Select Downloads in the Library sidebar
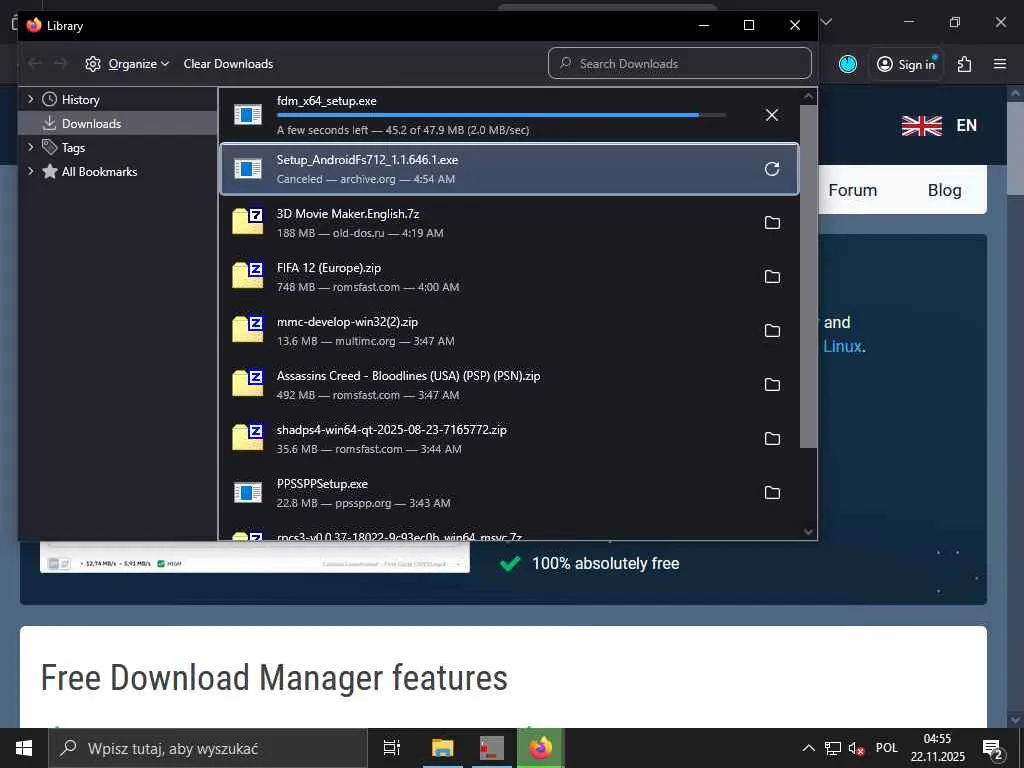The width and height of the screenshot is (1024, 768). (x=91, y=123)
